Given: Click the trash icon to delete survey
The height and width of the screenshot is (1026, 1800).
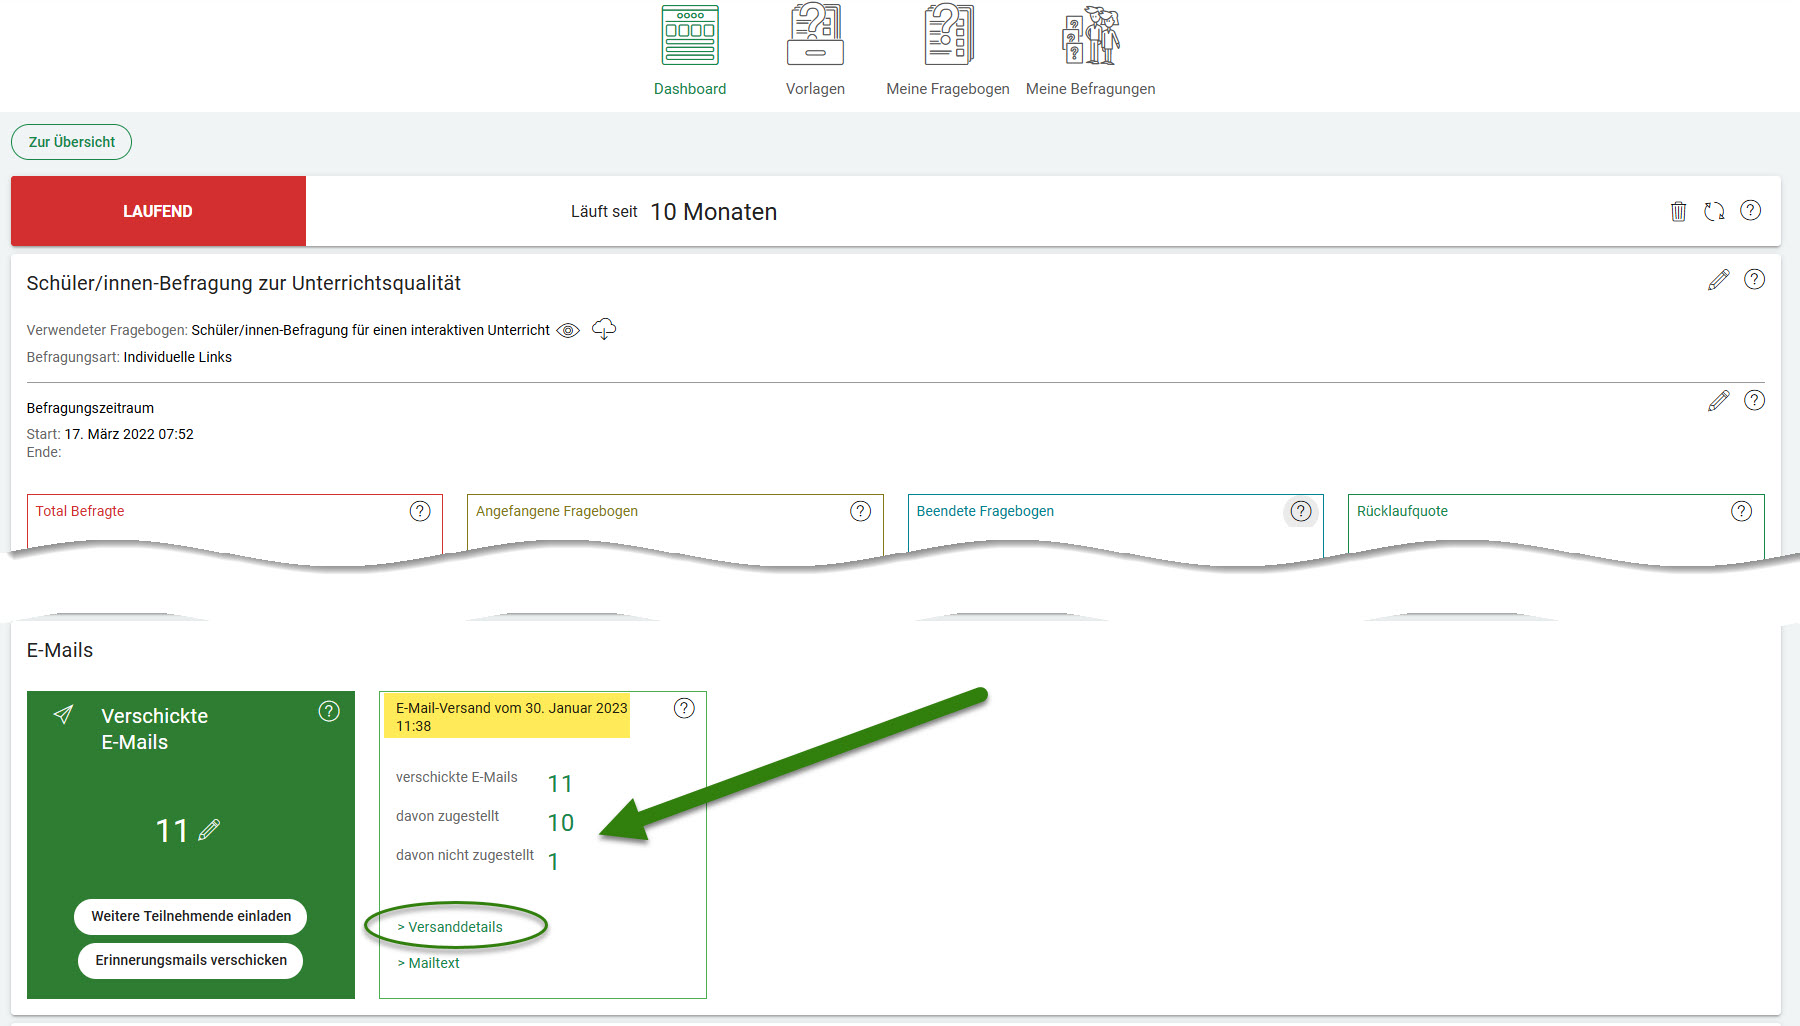Looking at the screenshot, I should pyautogui.click(x=1678, y=211).
